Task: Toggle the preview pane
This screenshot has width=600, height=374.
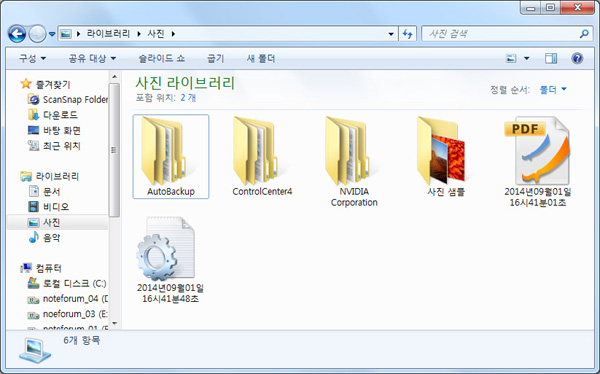Action: [x=551, y=59]
